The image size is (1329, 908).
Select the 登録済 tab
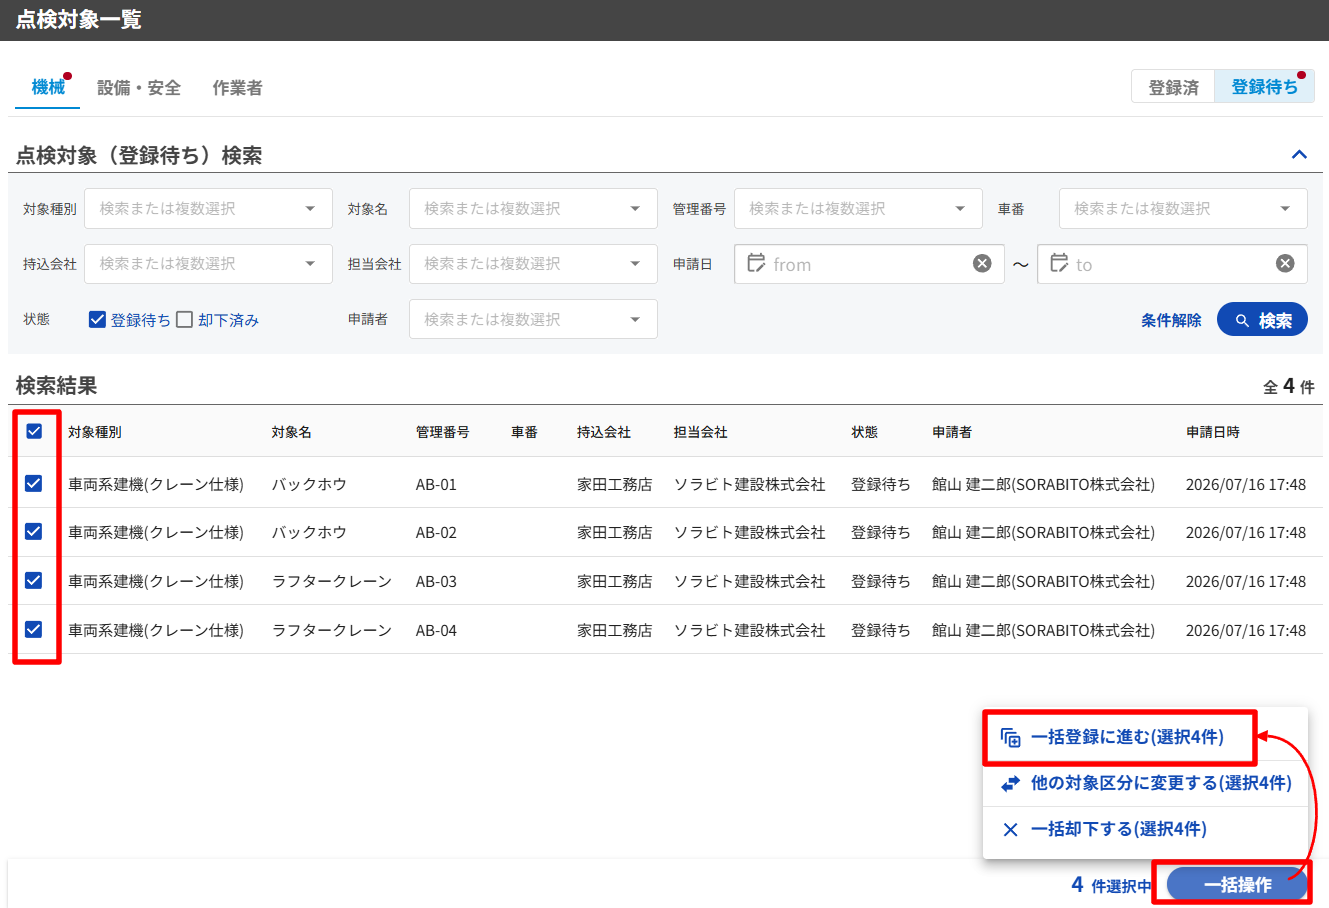(x=1173, y=87)
